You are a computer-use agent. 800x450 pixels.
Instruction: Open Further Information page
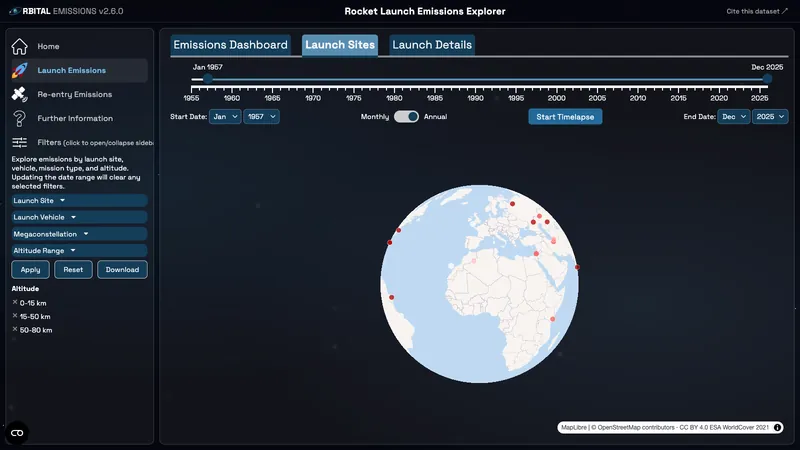(75, 118)
